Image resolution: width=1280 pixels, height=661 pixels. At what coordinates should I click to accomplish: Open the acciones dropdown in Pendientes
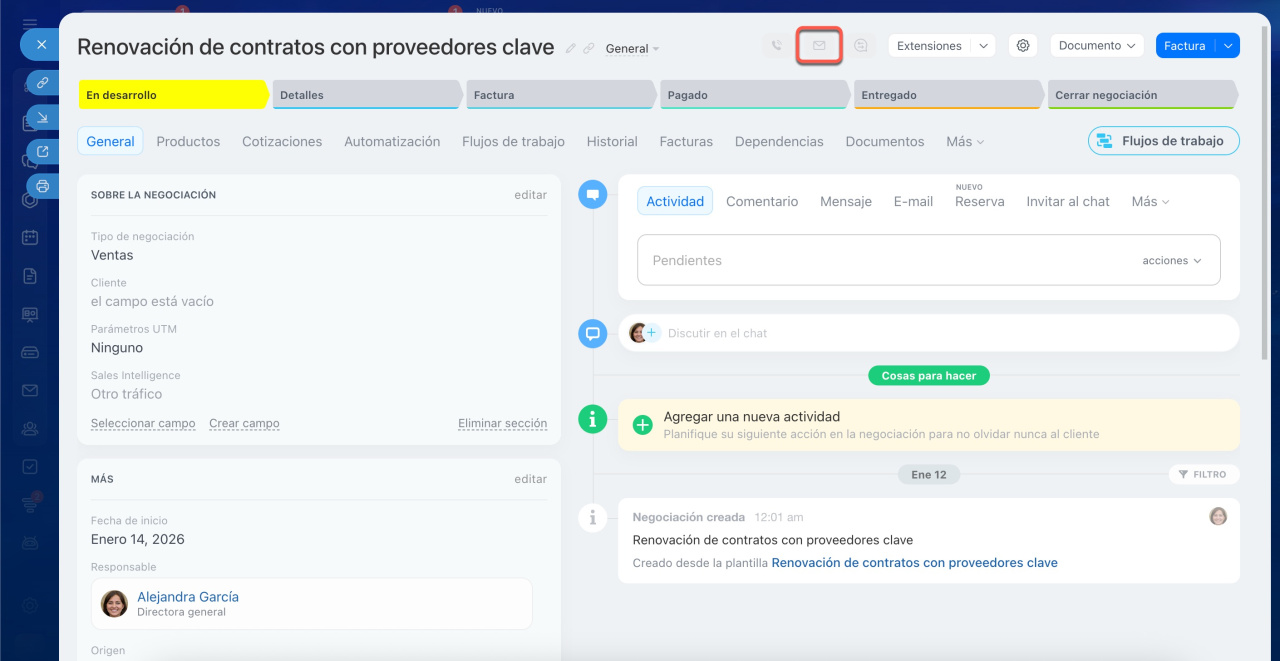pyautogui.click(x=1172, y=260)
